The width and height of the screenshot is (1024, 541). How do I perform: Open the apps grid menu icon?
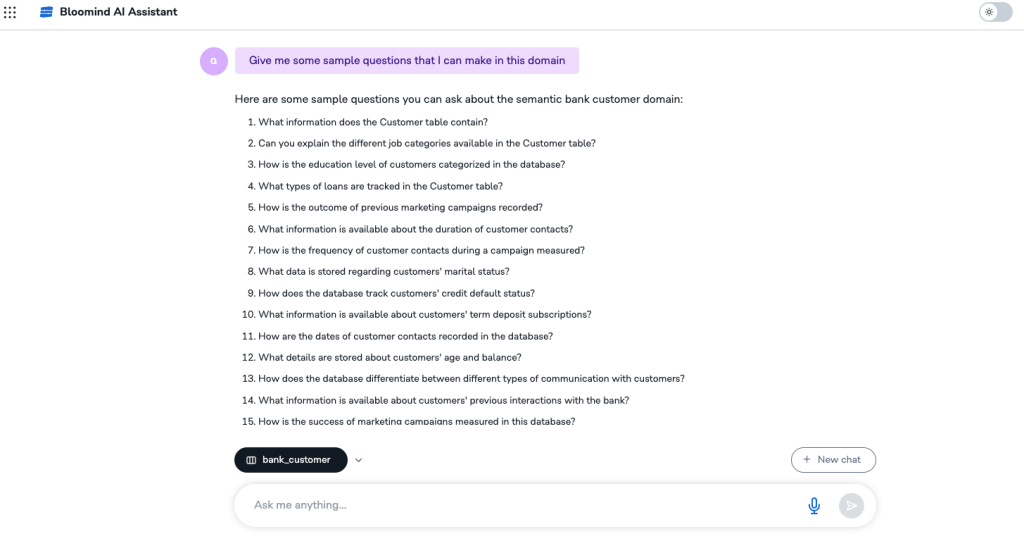point(10,12)
